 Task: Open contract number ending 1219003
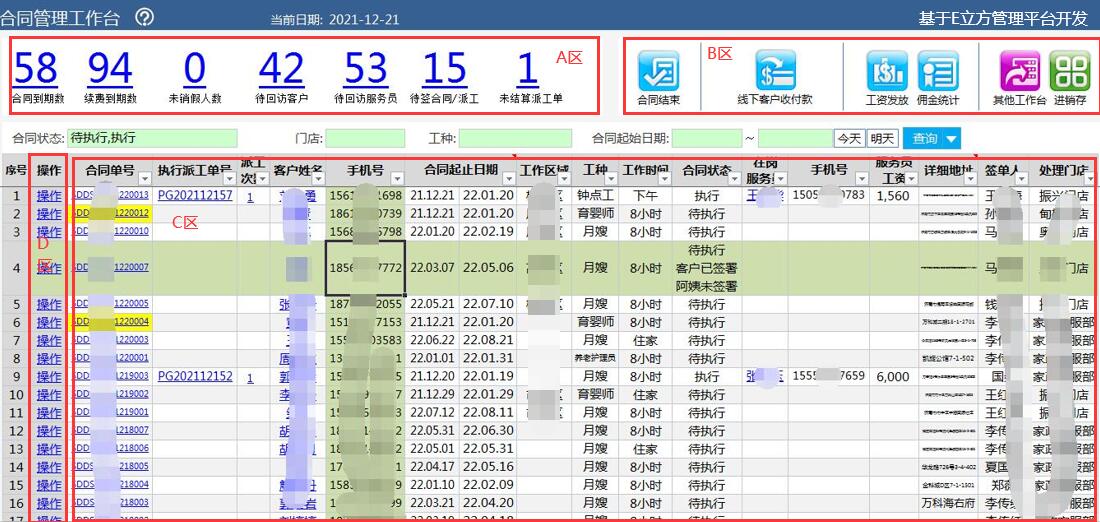click(111, 377)
